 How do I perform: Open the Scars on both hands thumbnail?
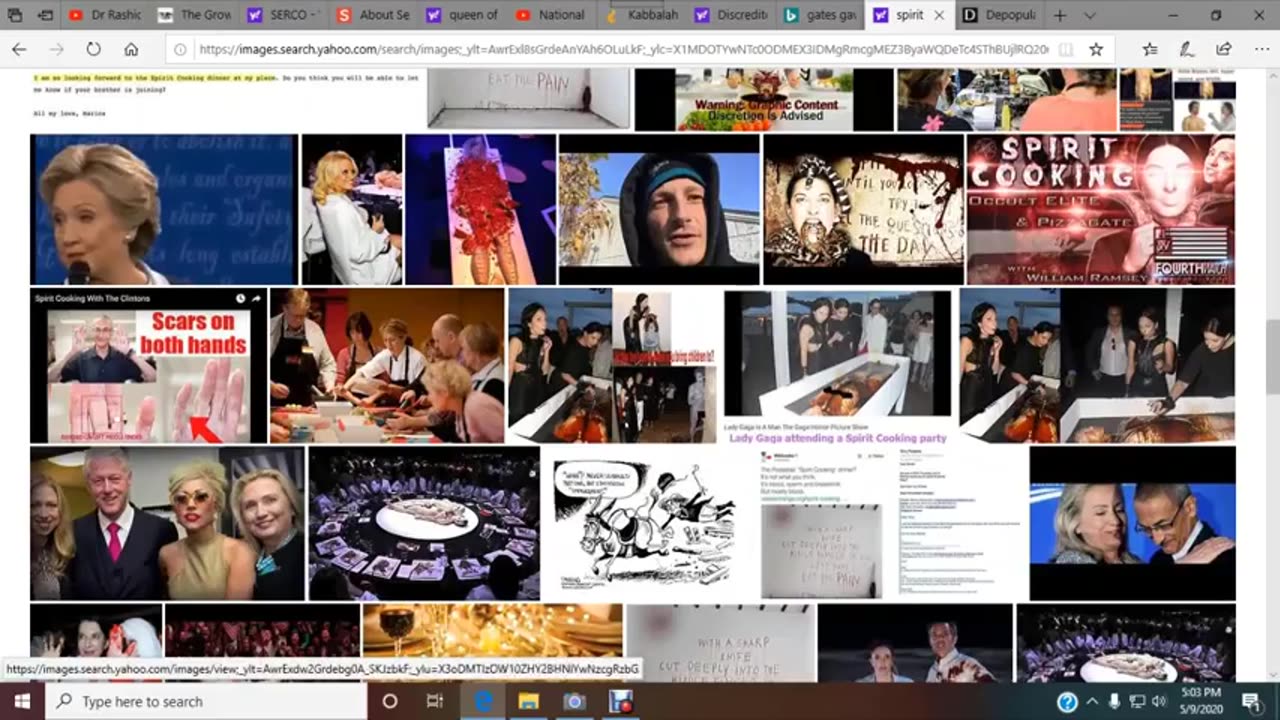148,365
